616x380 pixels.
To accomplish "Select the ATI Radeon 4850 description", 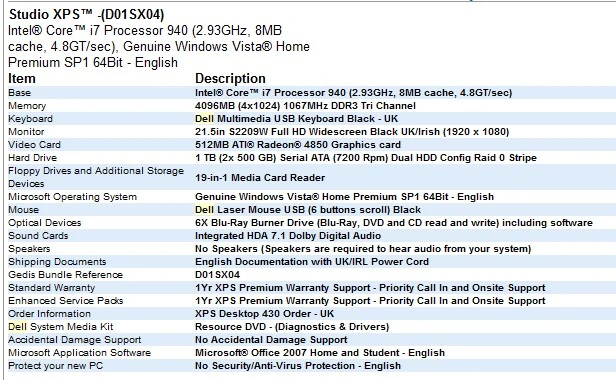I will pos(298,145).
